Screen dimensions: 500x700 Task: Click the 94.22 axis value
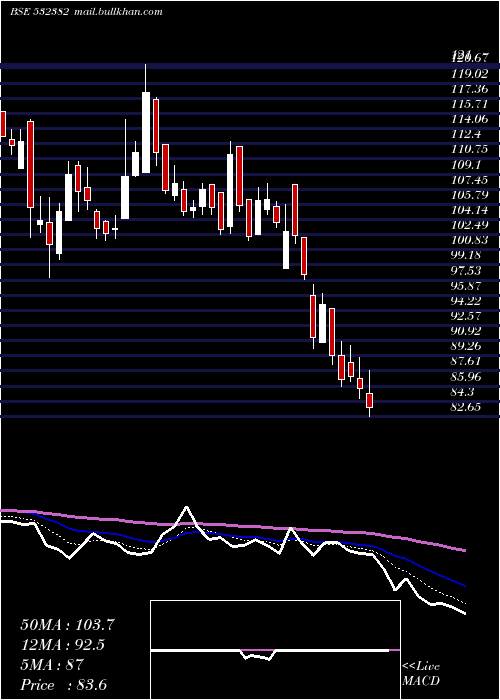(x=466, y=301)
